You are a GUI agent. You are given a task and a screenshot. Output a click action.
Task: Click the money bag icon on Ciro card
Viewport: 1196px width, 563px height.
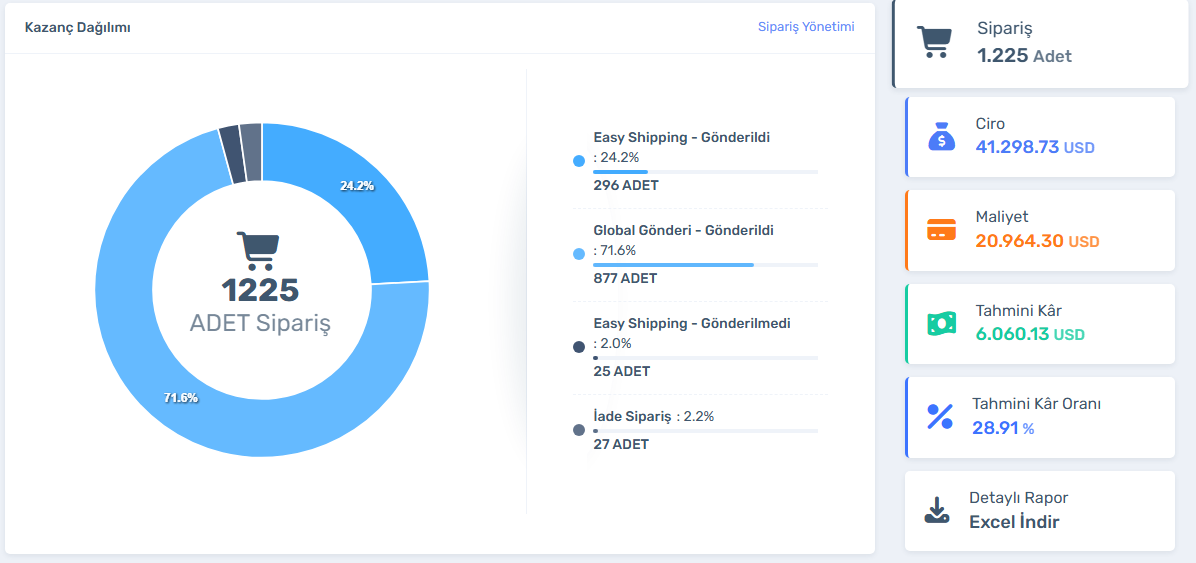[x=941, y=137]
